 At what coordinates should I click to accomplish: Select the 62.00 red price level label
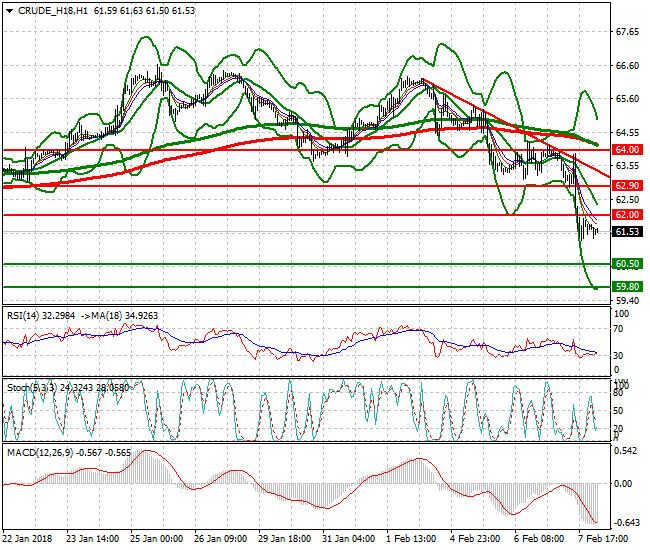coord(627,215)
